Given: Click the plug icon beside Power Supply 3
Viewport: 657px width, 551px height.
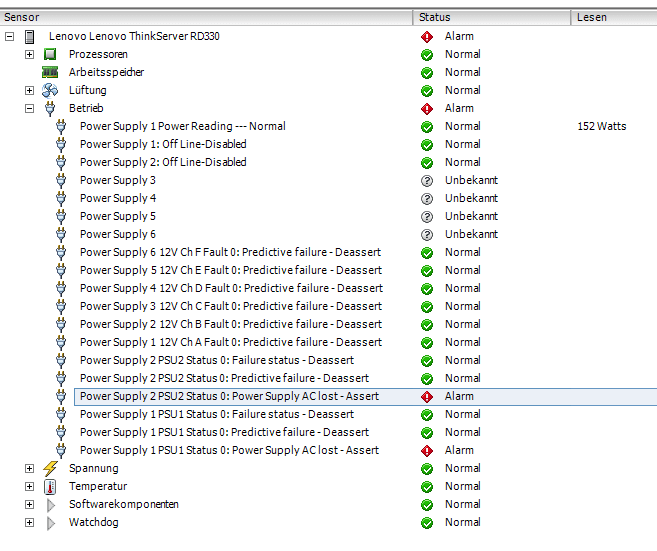Looking at the screenshot, I should (61, 181).
